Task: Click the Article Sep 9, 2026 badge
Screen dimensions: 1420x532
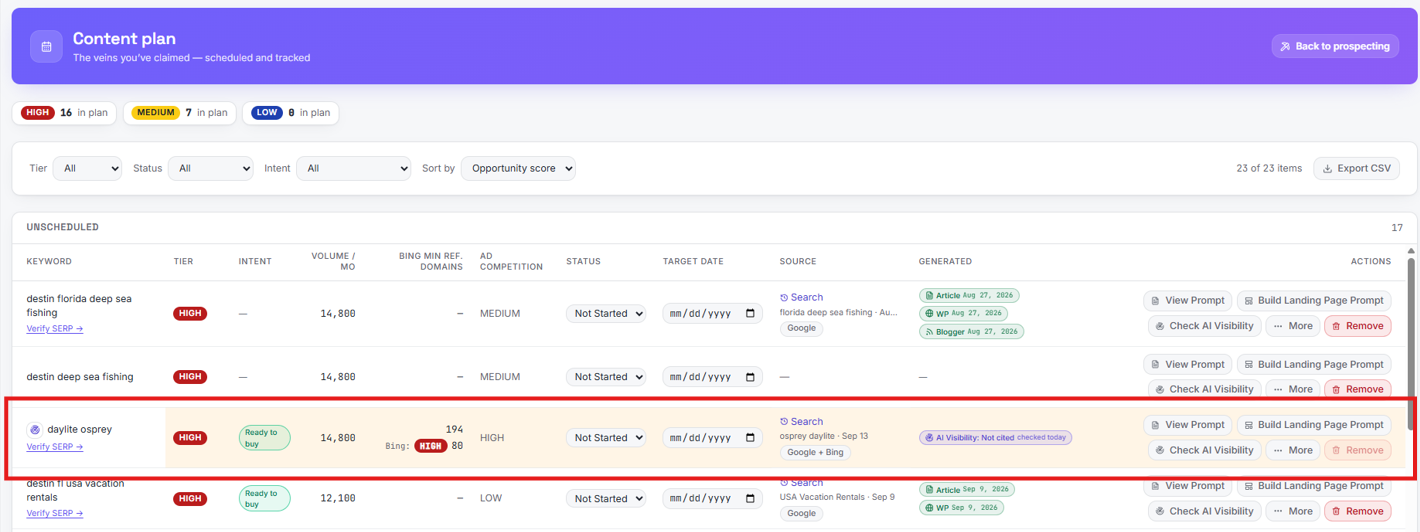Action: pos(966,490)
